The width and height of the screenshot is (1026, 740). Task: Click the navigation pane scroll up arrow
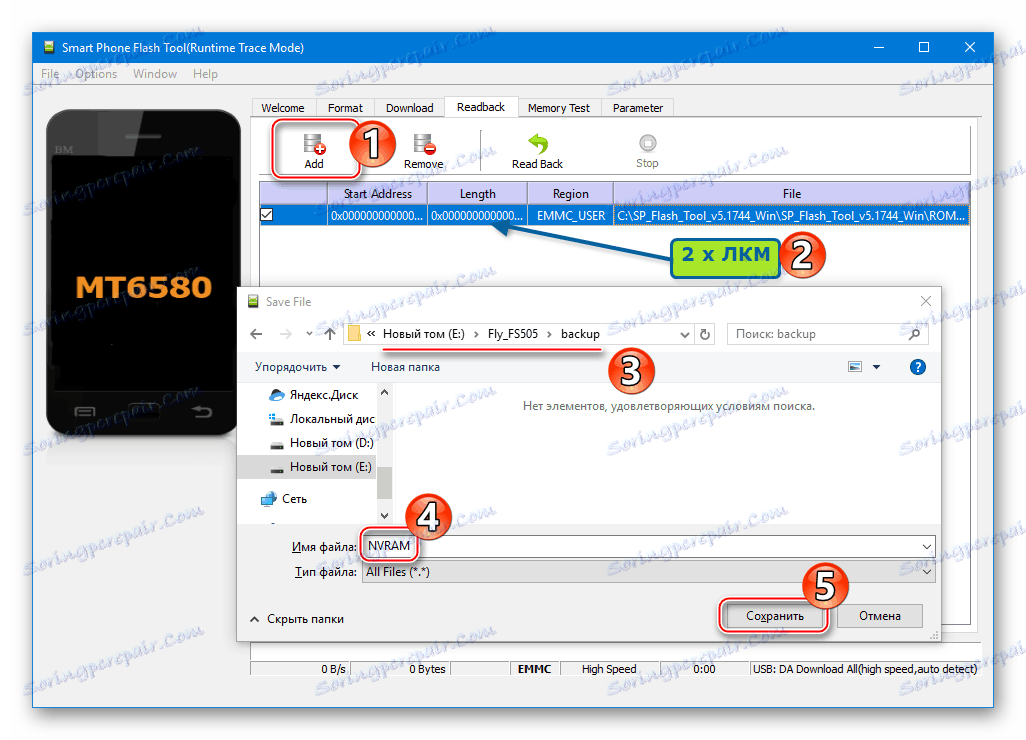point(385,393)
